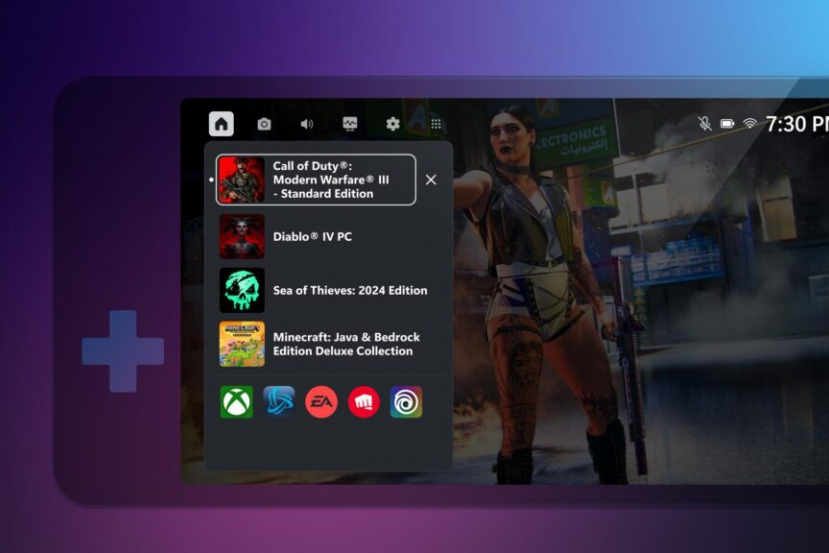Click the Wi-Fi status icon
Viewport: 829px width, 553px height.
(x=750, y=124)
